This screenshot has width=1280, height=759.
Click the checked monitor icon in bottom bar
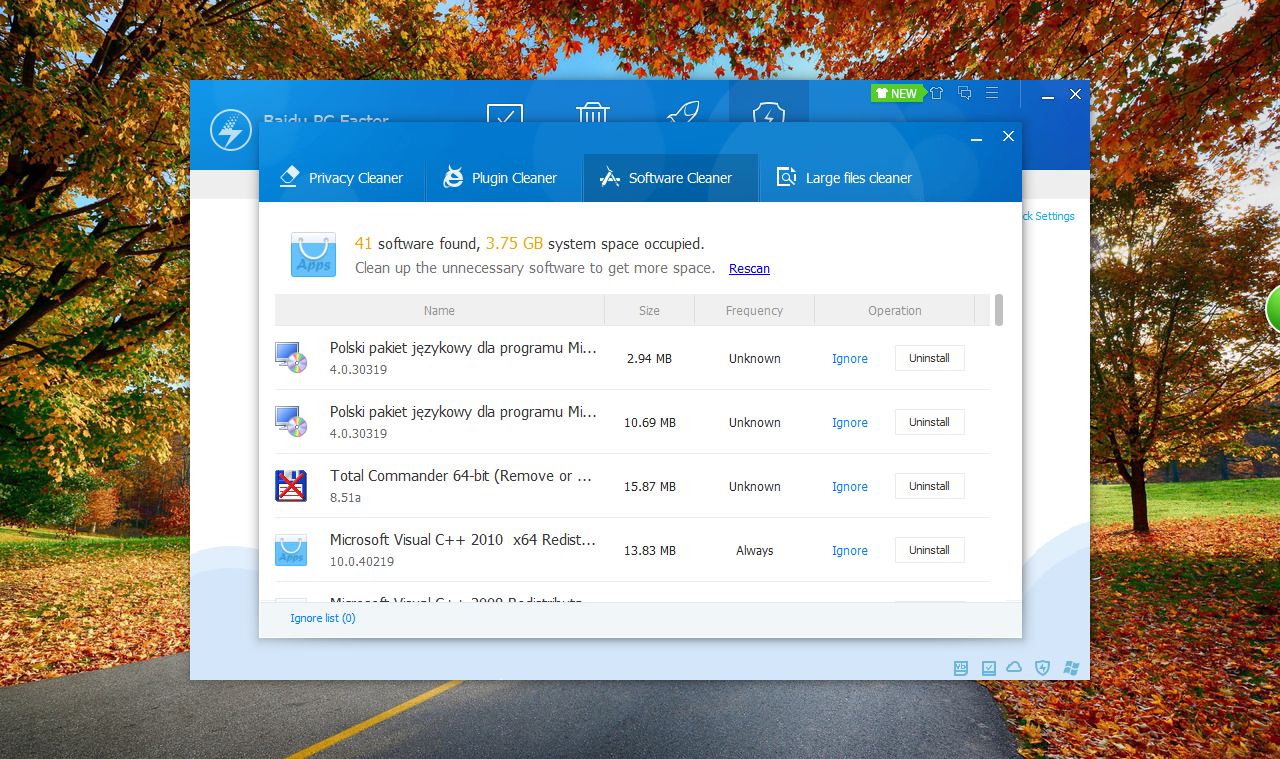coord(988,667)
